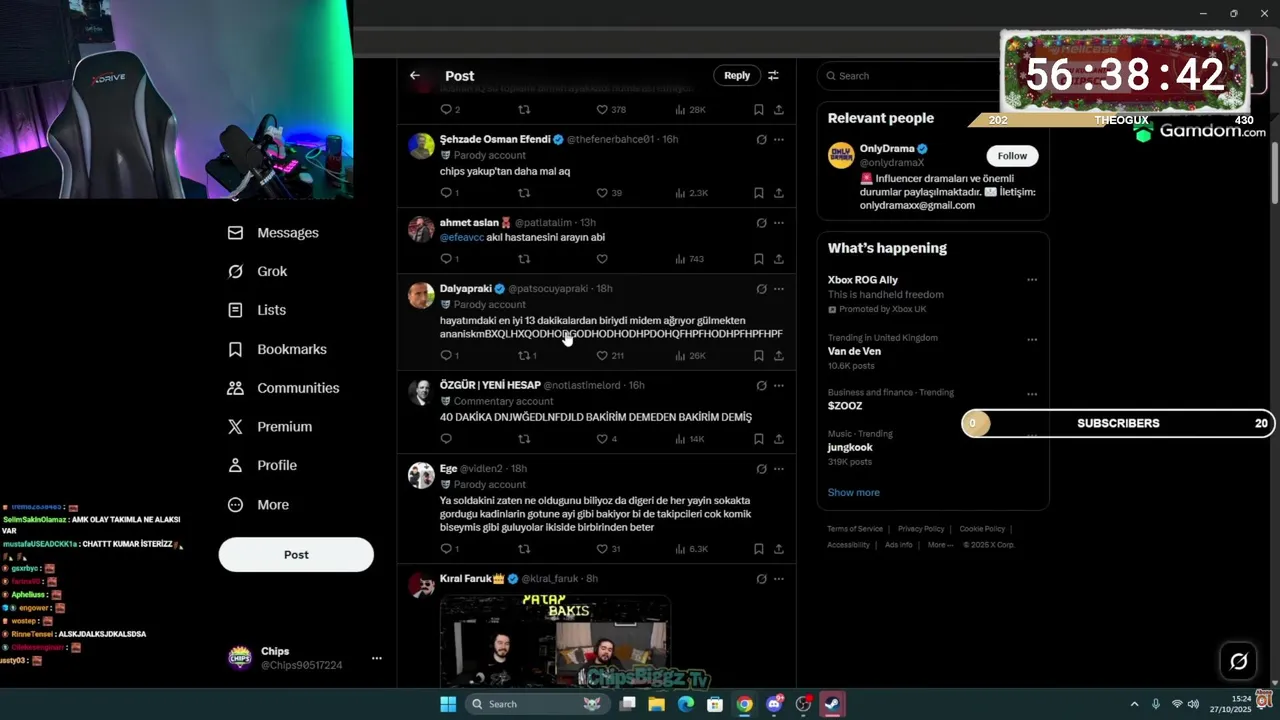The width and height of the screenshot is (1280, 720).
Task: Open File Explorer from the taskbar
Action: pyautogui.click(x=657, y=704)
